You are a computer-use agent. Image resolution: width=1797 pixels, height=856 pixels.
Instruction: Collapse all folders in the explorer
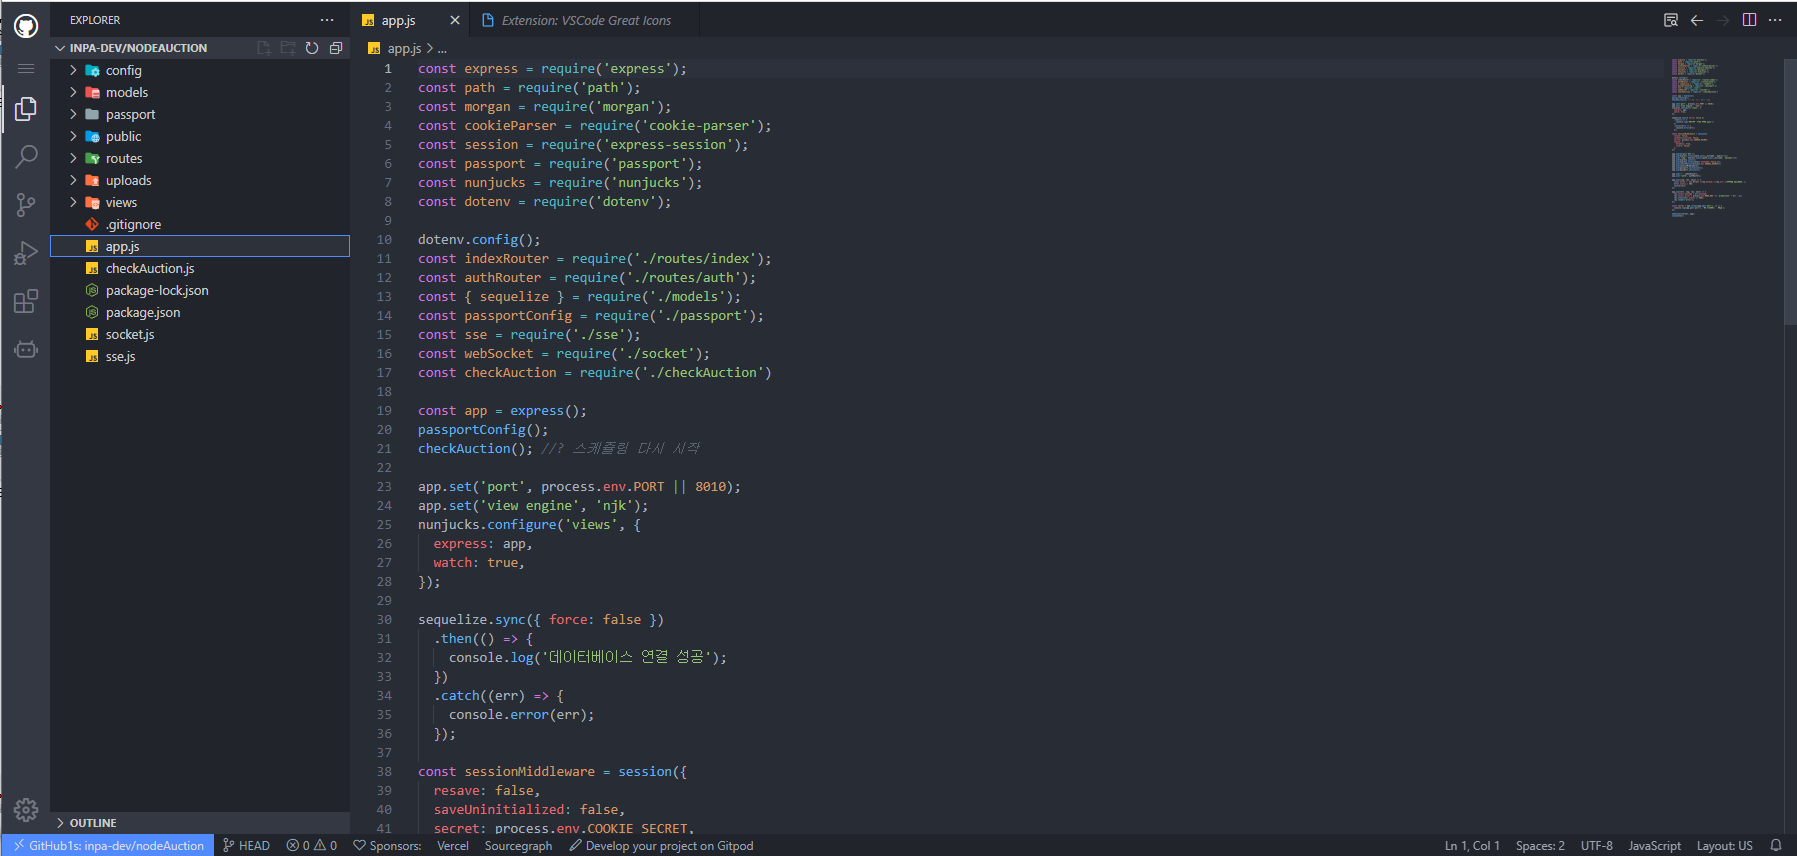tap(336, 48)
